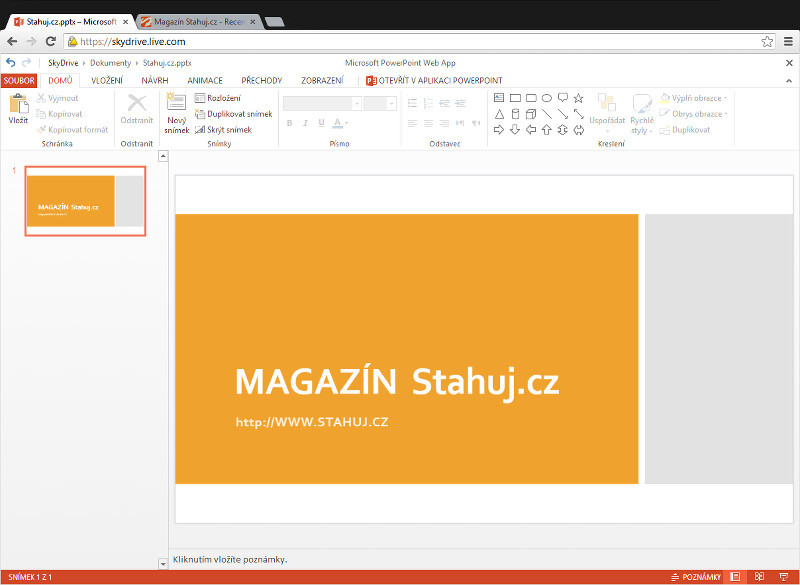Redo the last action
This screenshot has height=585, width=800.
coord(26,63)
